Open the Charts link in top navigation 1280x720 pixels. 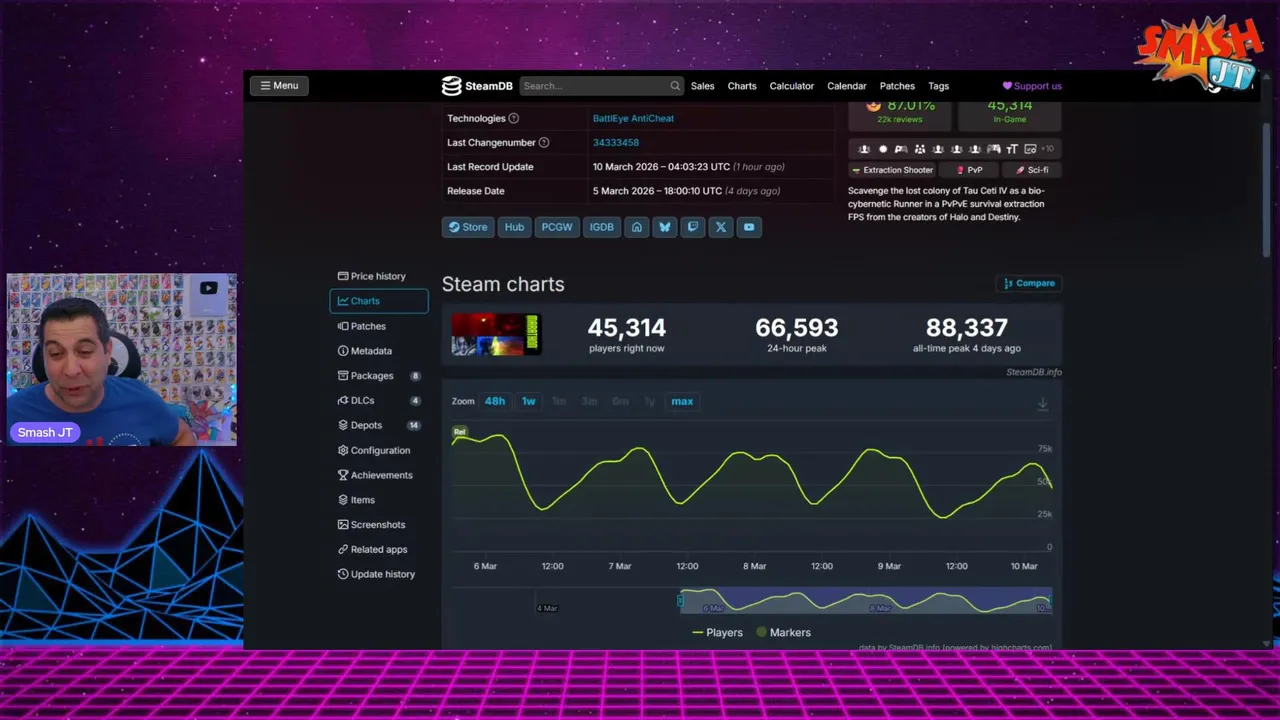coord(742,86)
